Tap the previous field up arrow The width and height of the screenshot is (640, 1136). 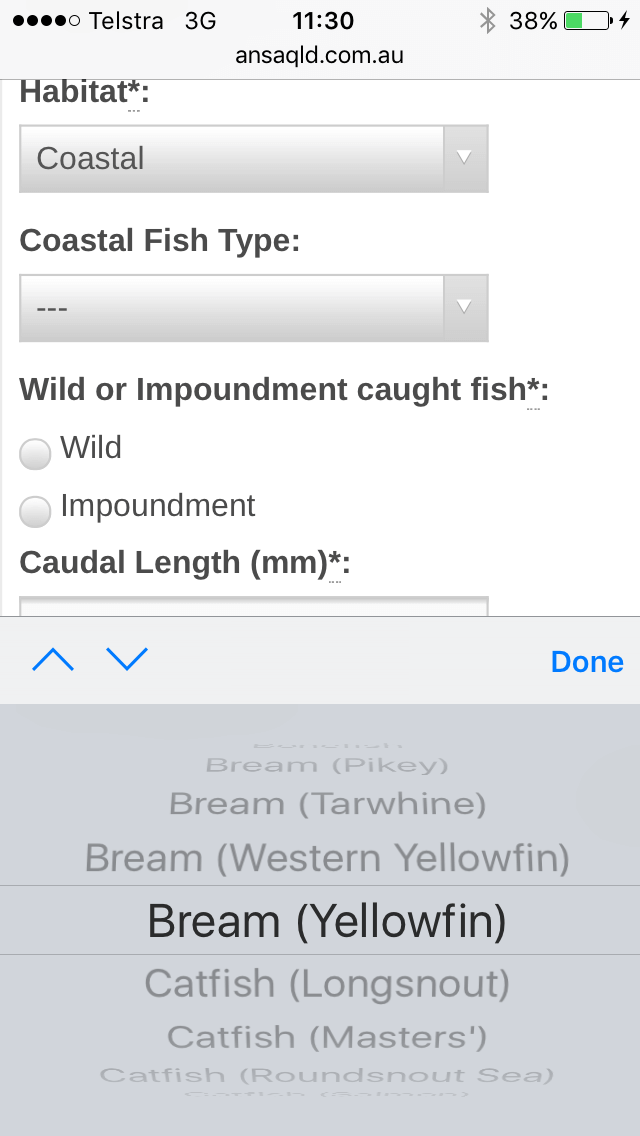(x=53, y=660)
